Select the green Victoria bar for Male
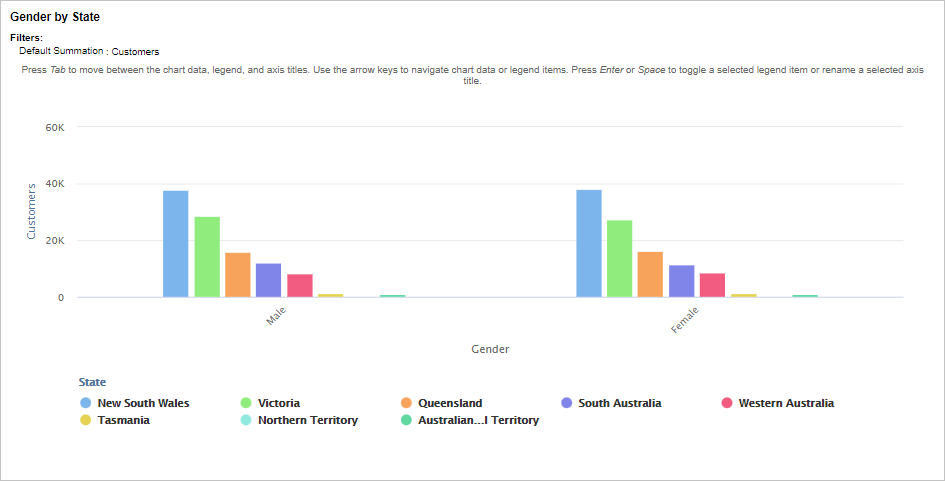 pyautogui.click(x=207, y=257)
